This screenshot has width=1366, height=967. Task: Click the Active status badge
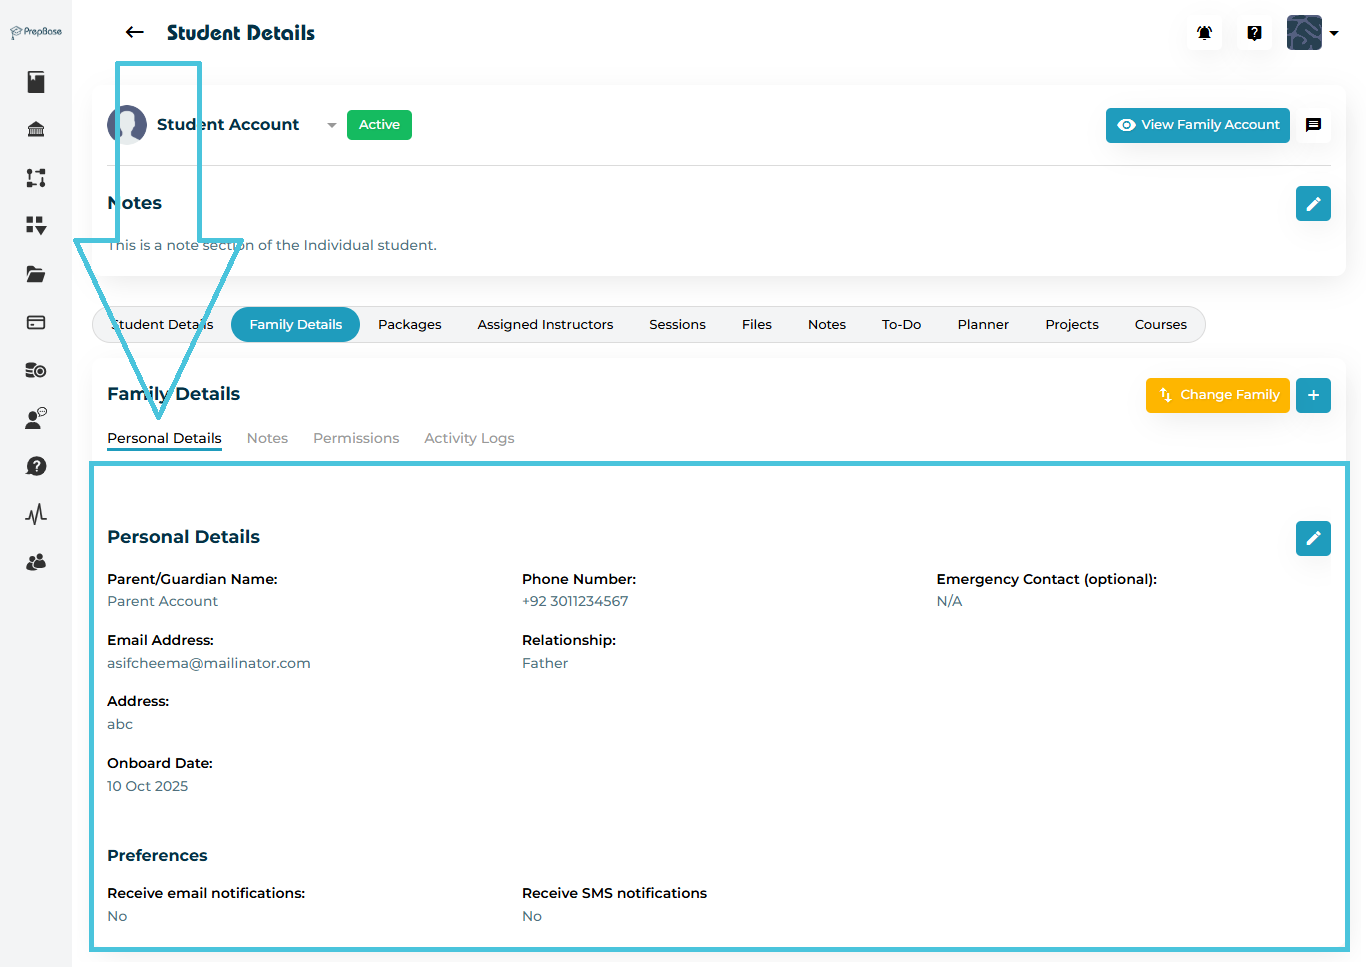(x=379, y=125)
